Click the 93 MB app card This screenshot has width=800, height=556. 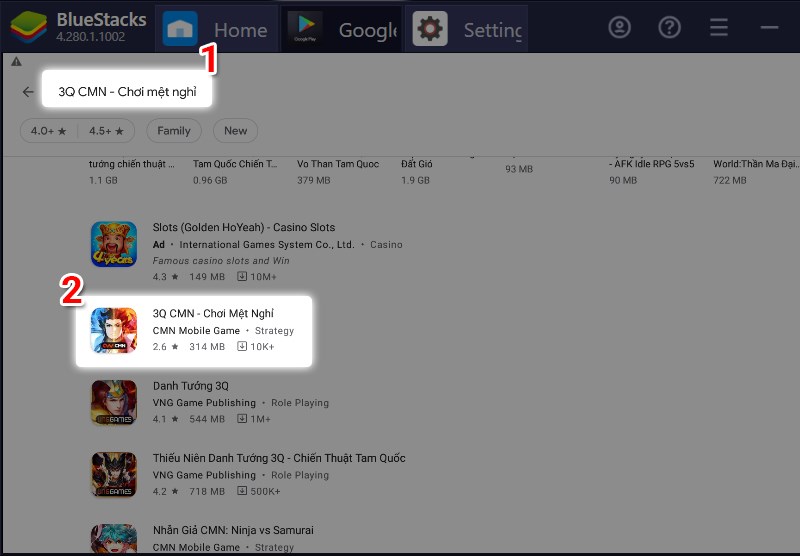pos(519,169)
